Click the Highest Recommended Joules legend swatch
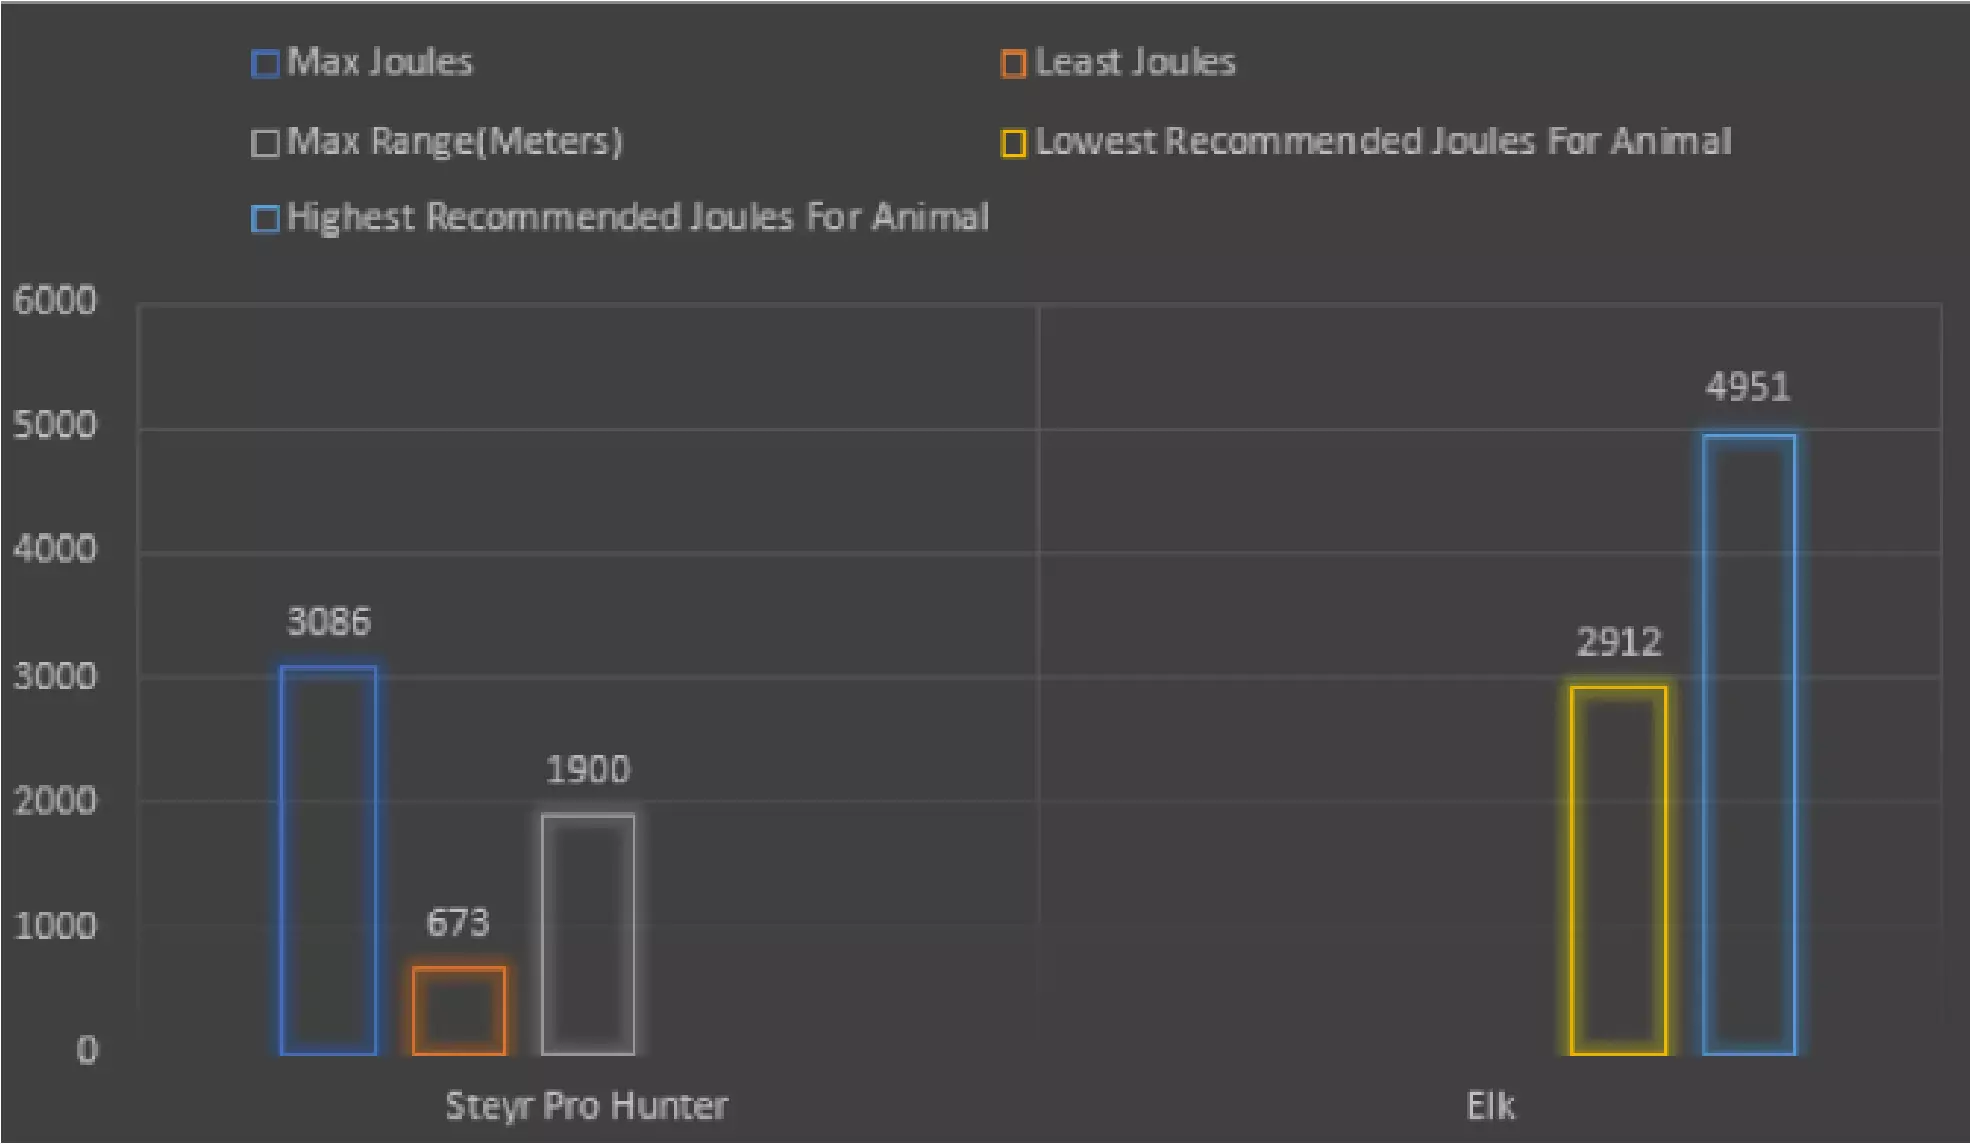The height and width of the screenshot is (1144, 1970). 265,219
